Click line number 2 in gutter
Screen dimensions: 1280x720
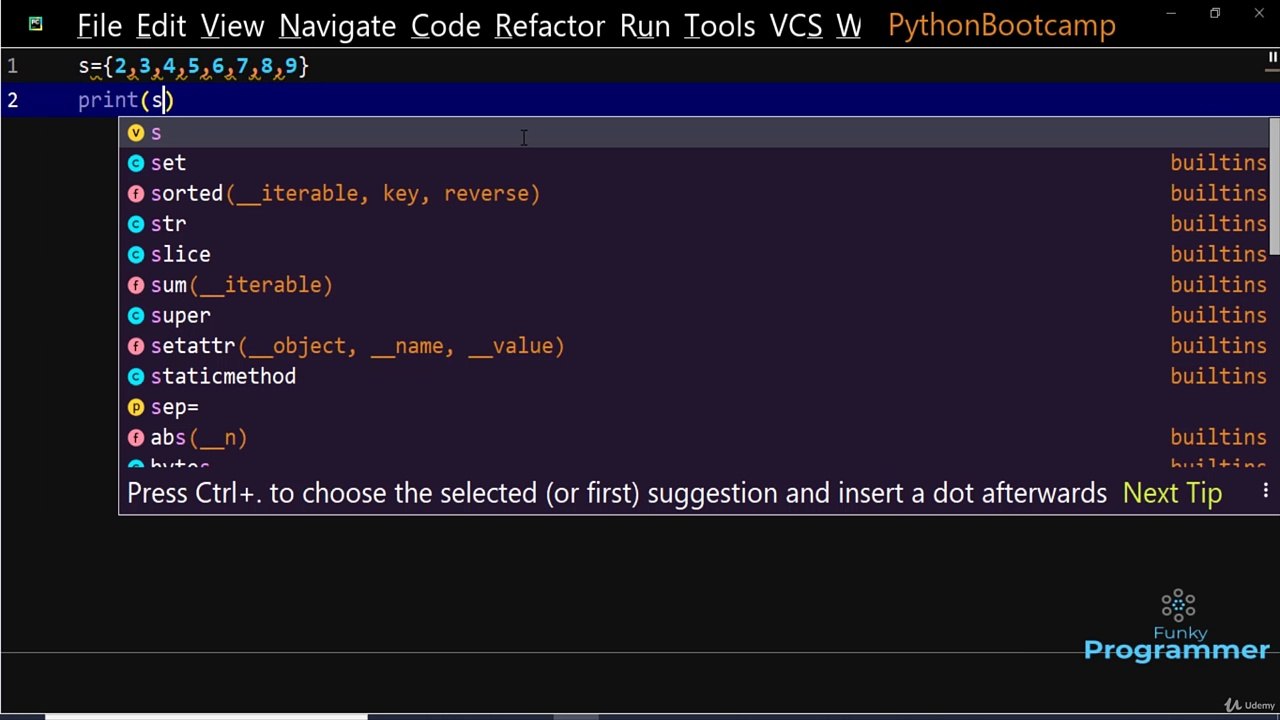point(12,100)
